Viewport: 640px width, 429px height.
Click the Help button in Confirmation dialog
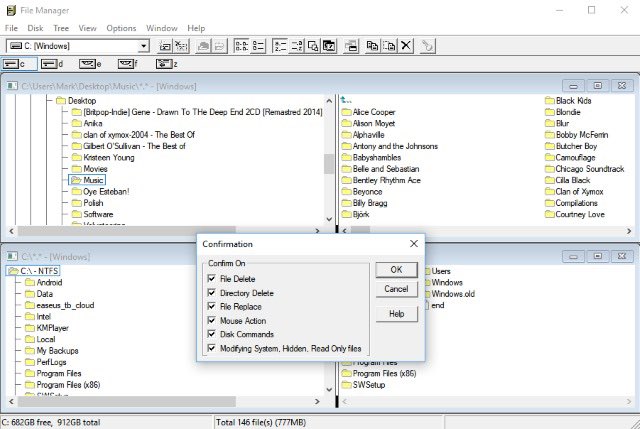pyautogui.click(x=396, y=314)
